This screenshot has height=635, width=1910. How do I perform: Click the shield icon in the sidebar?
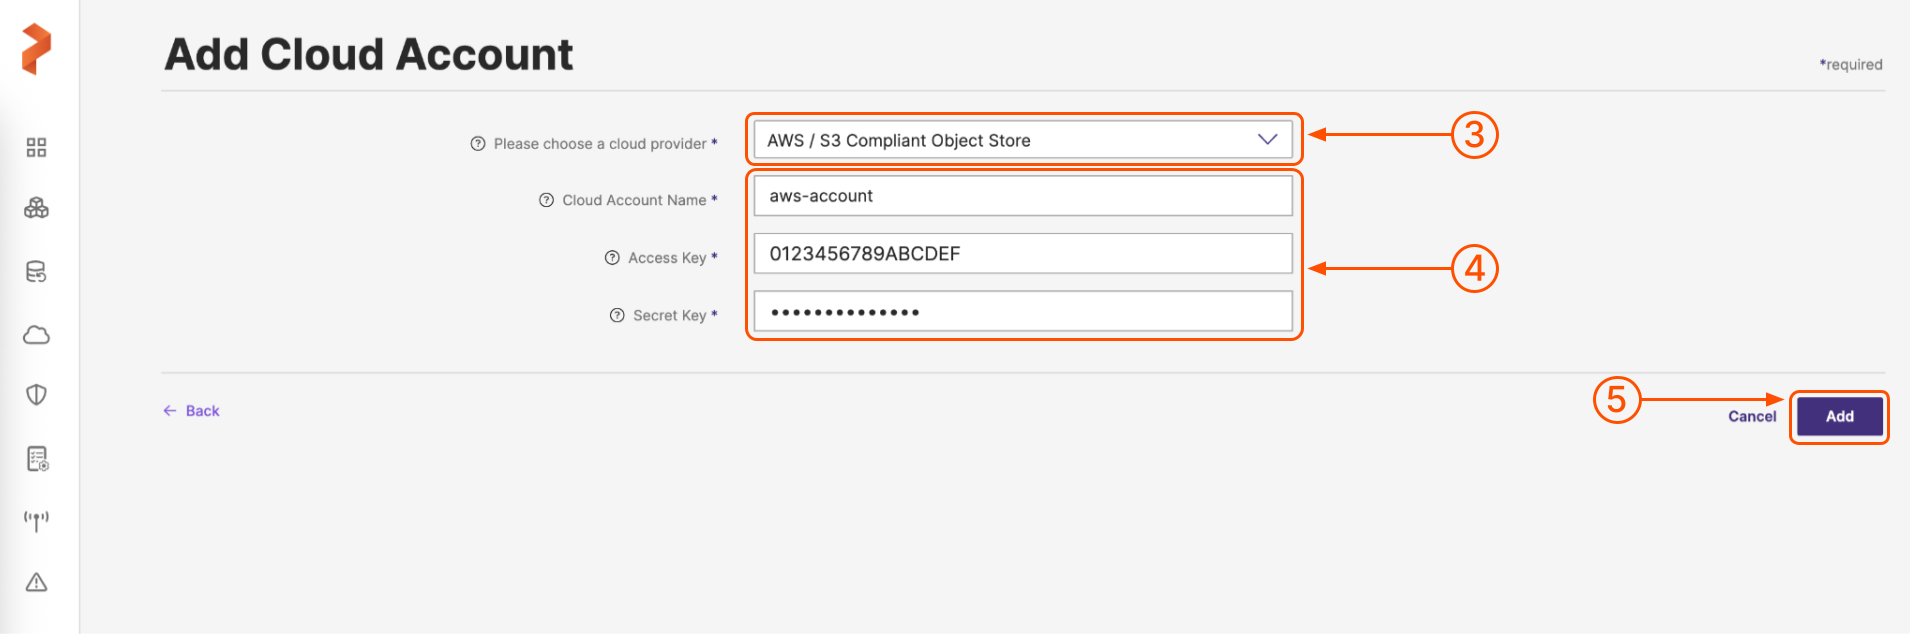tap(36, 395)
